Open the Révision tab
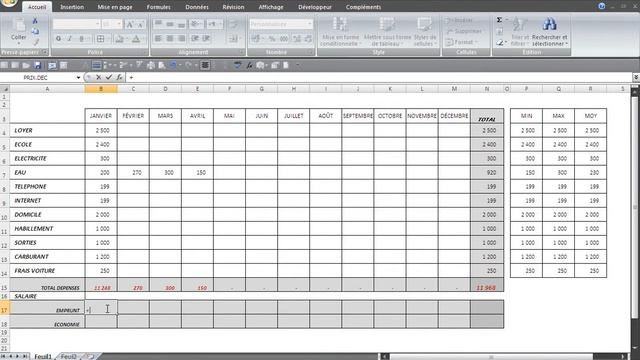Image resolution: width=640 pixels, height=360 pixels. click(x=233, y=7)
